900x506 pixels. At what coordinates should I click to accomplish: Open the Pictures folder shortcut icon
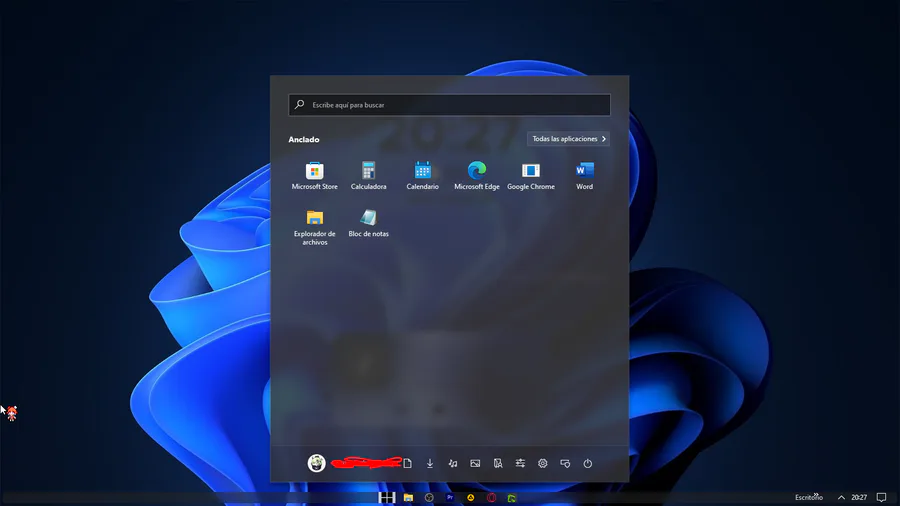pyautogui.click(x=475, y=463)
